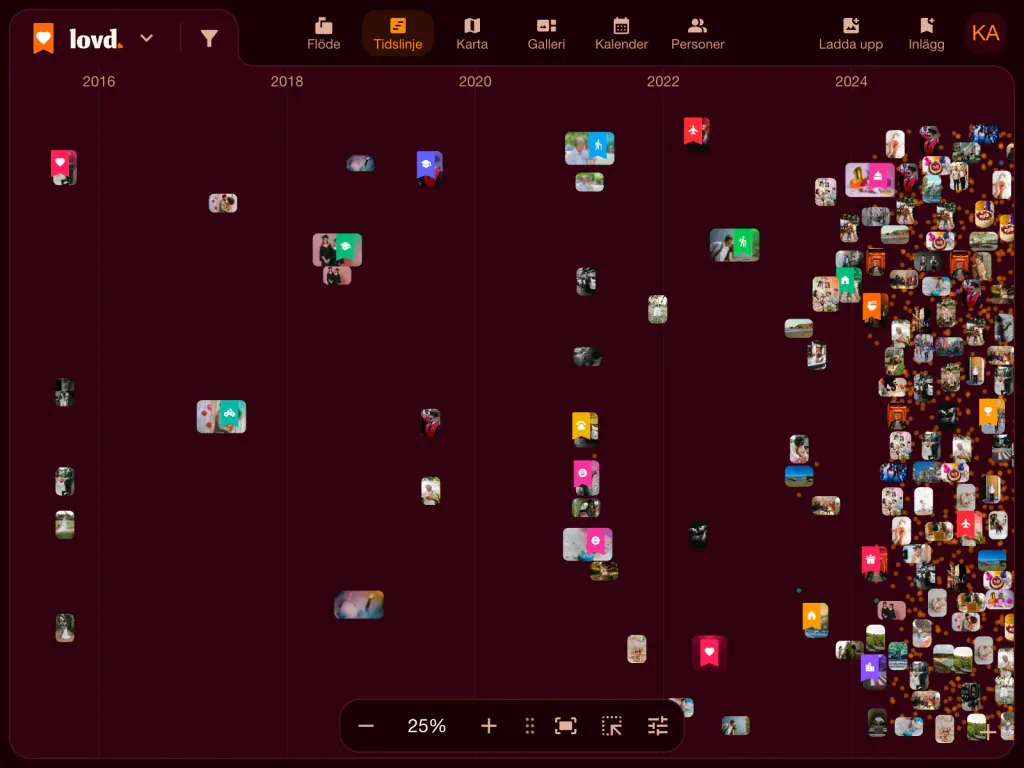The width and height of the screenshot is (1024, 768).
Task: Activate the area selection tool icon
Action: click(612, 726)
